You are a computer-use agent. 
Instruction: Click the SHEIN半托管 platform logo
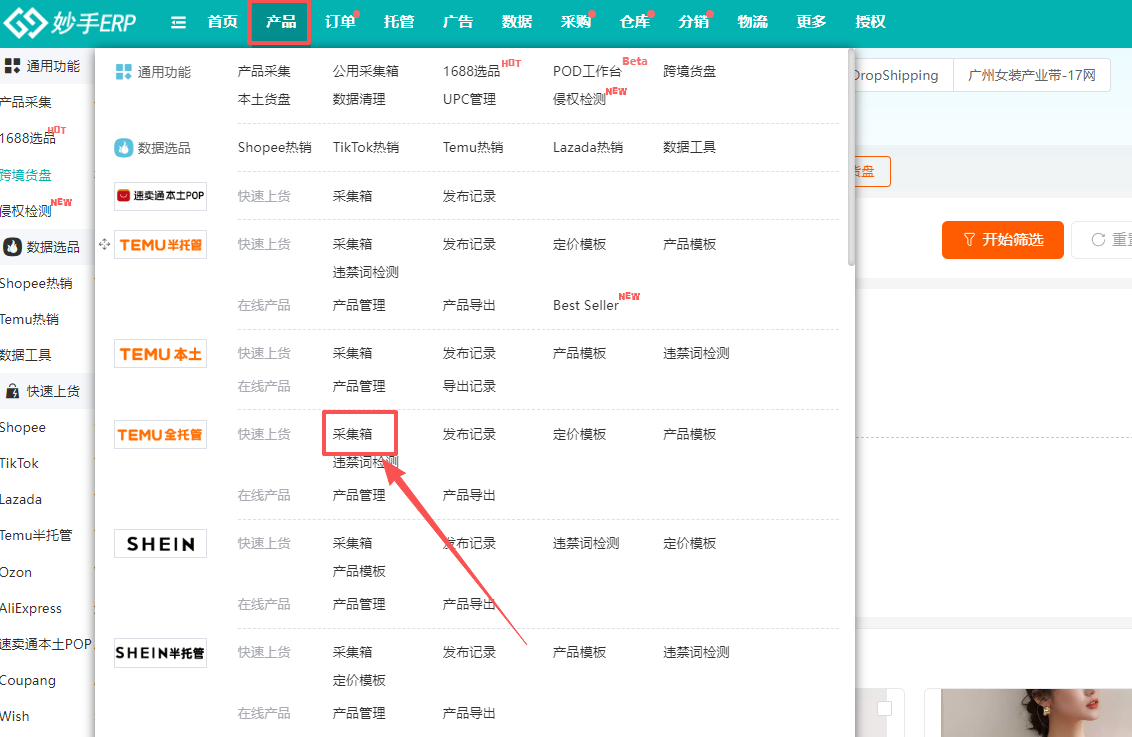tap(160, 653)
